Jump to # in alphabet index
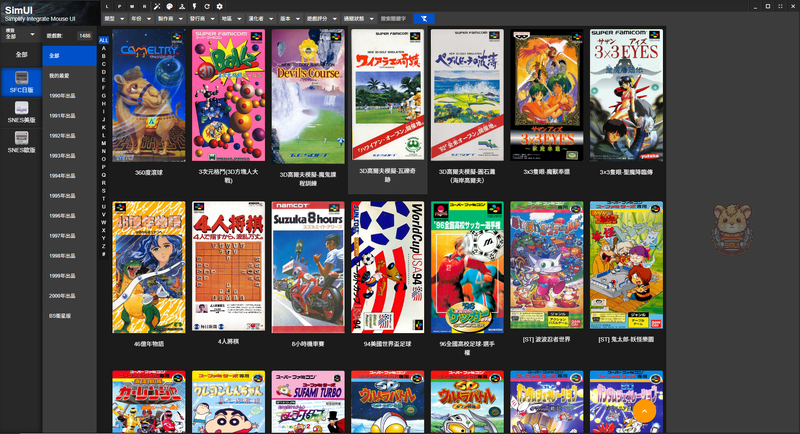This screenshot has height=434, width=800. coord(104,254)
